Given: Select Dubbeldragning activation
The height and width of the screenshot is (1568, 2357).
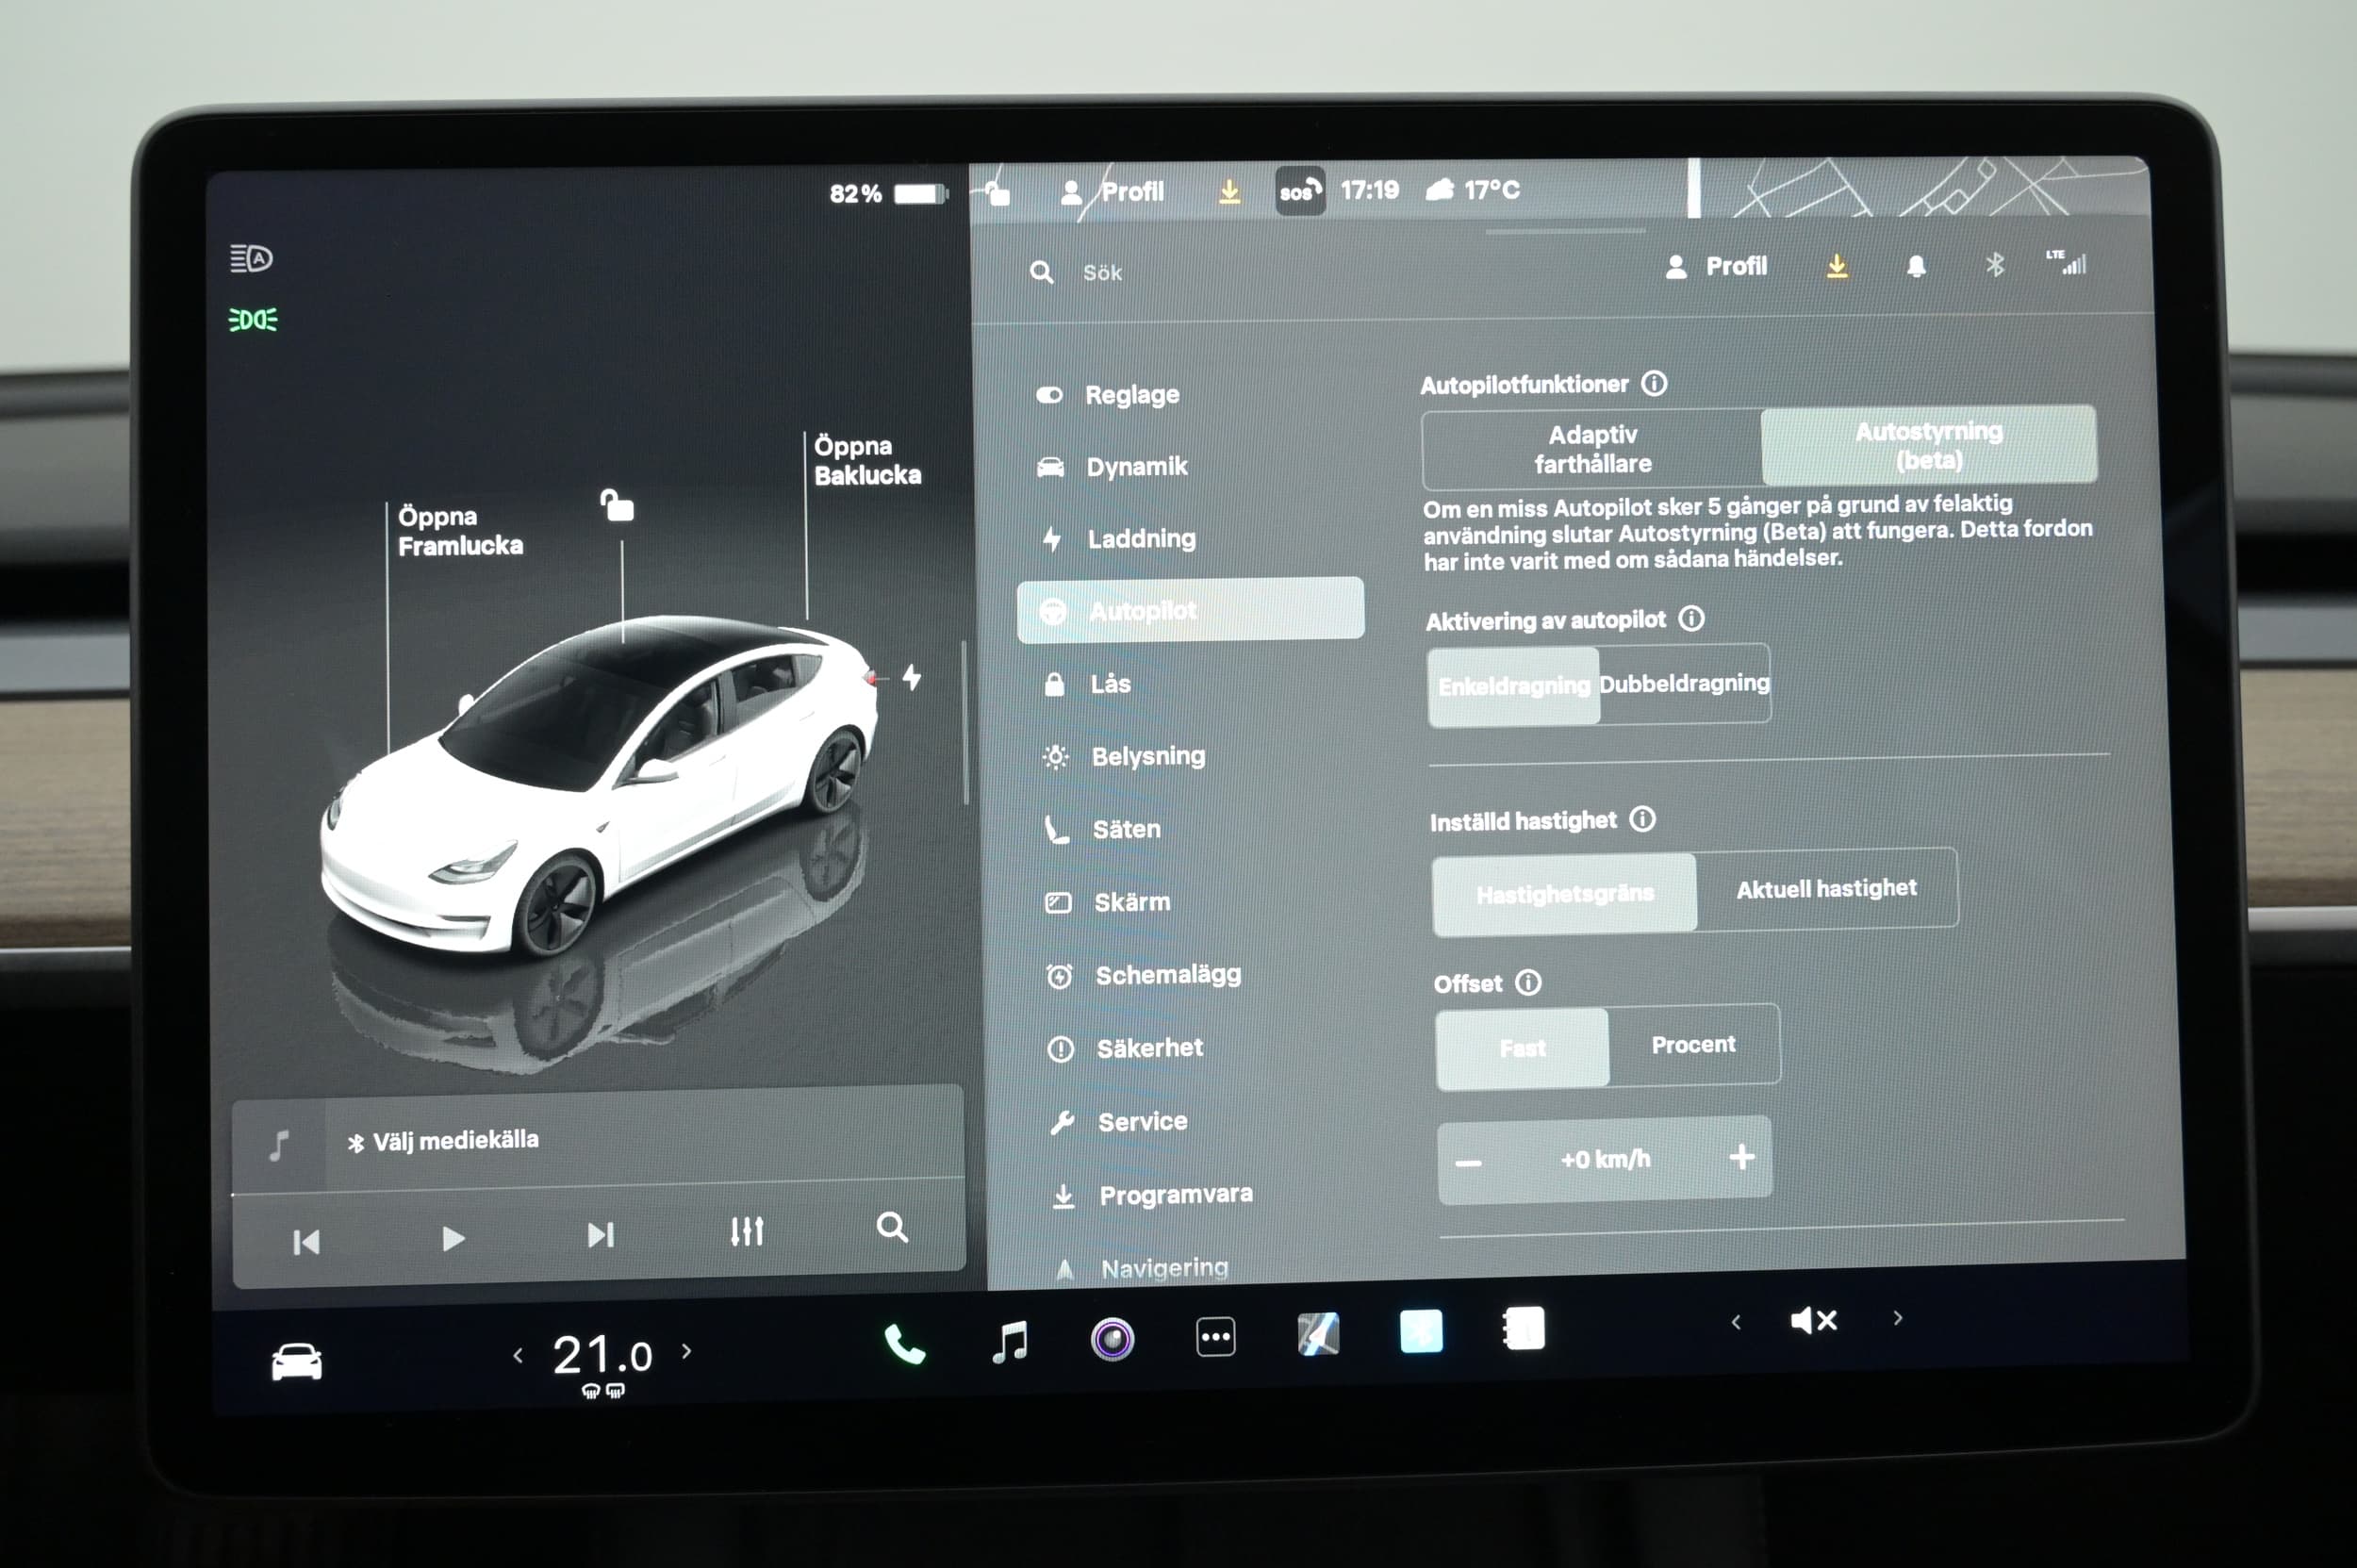Looking at the screenshot, I should 1684,683.
